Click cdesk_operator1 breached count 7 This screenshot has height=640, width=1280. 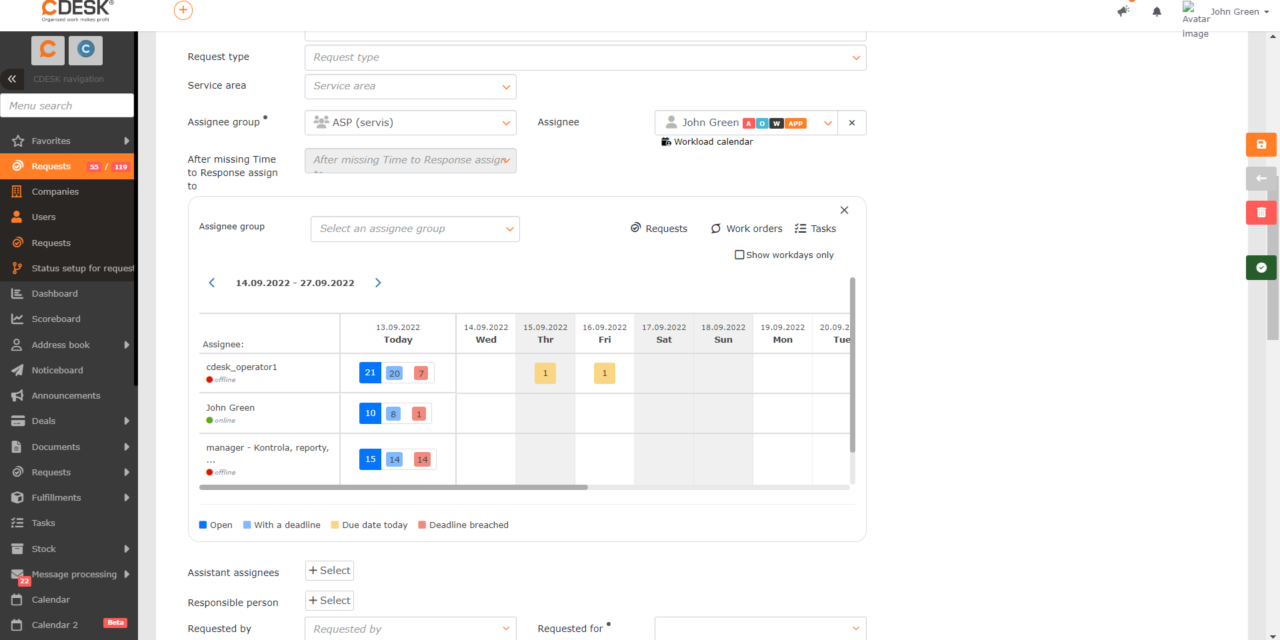click(x=421, y=373)
